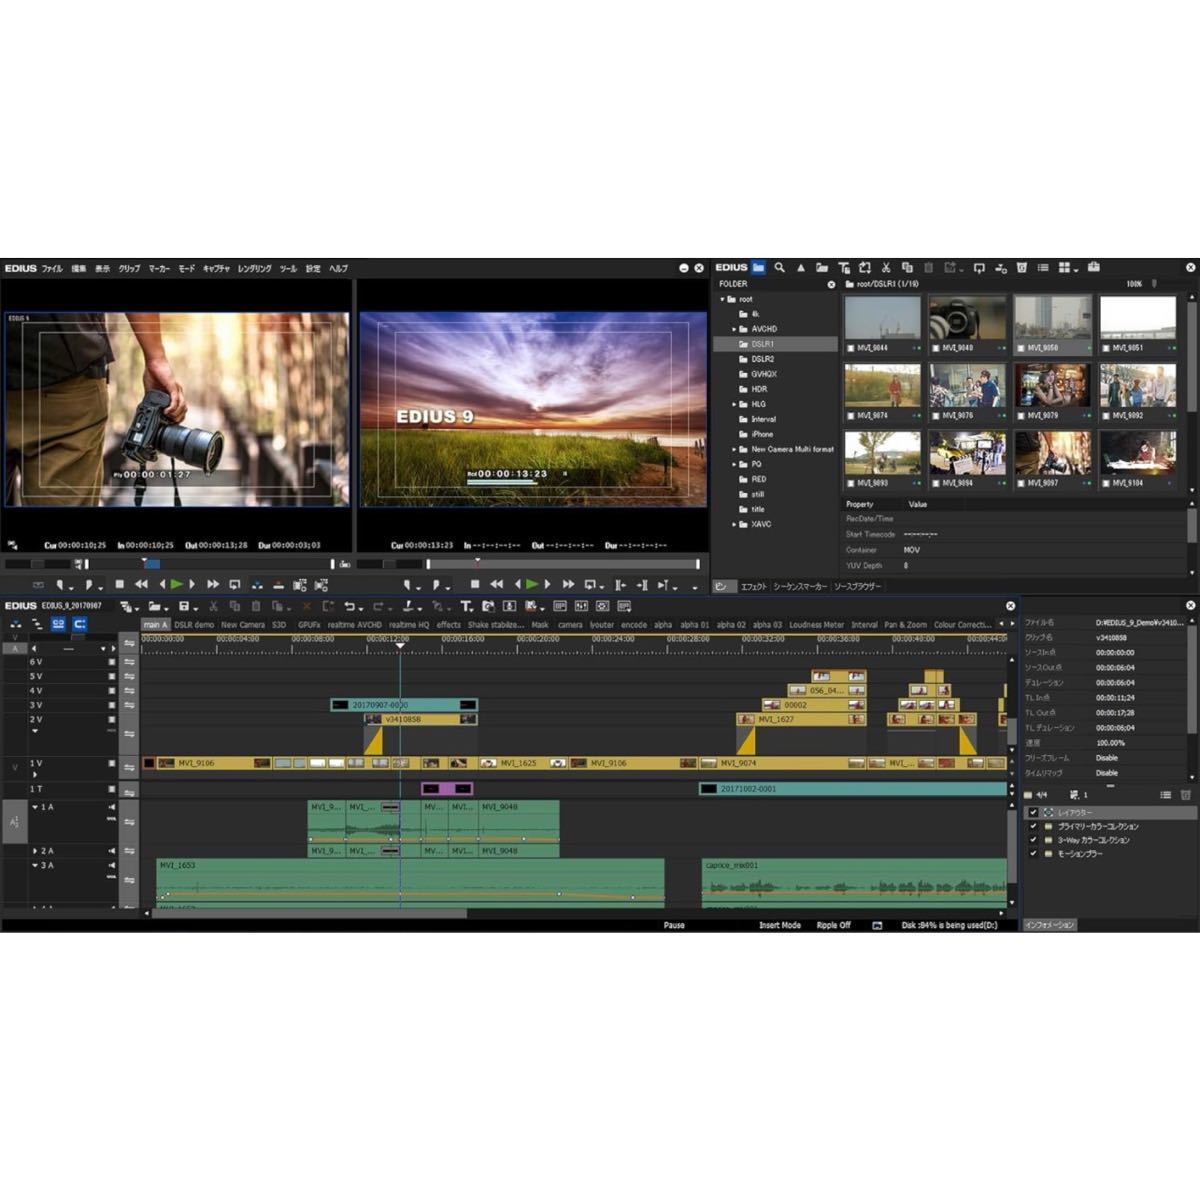The height and width of the screenshot is (1200, 1200).
Task: Expand the AVCHD folder in tree
Action: click(x=733, y=329)
